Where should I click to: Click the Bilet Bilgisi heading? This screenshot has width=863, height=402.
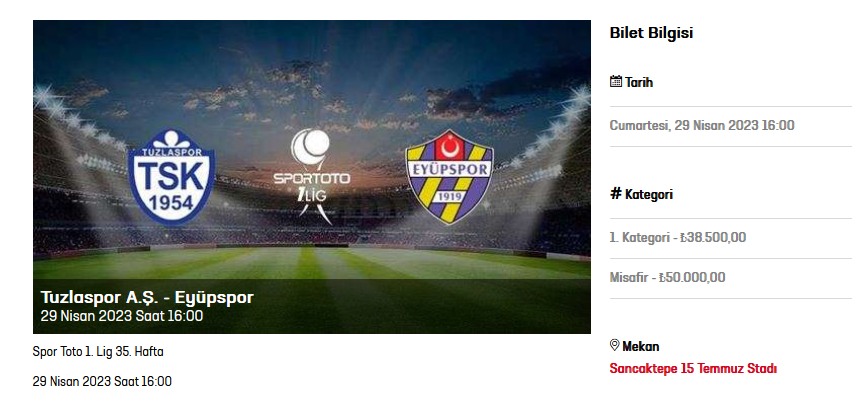tap(651, 33)
